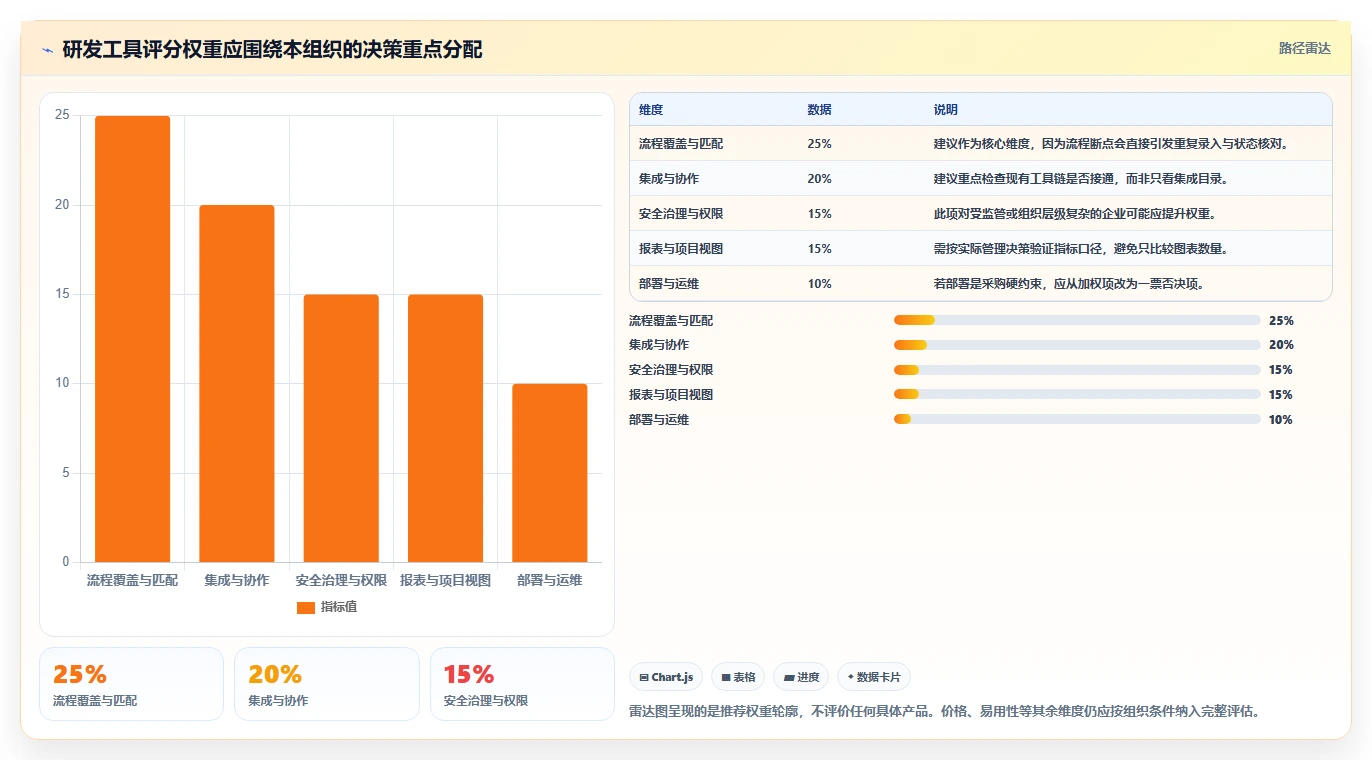The width and height of the screenshot is (1372, 760).
Task: Click the 流程覆盖与匹配 progress bar track
Action: (x=1077, y=320)
